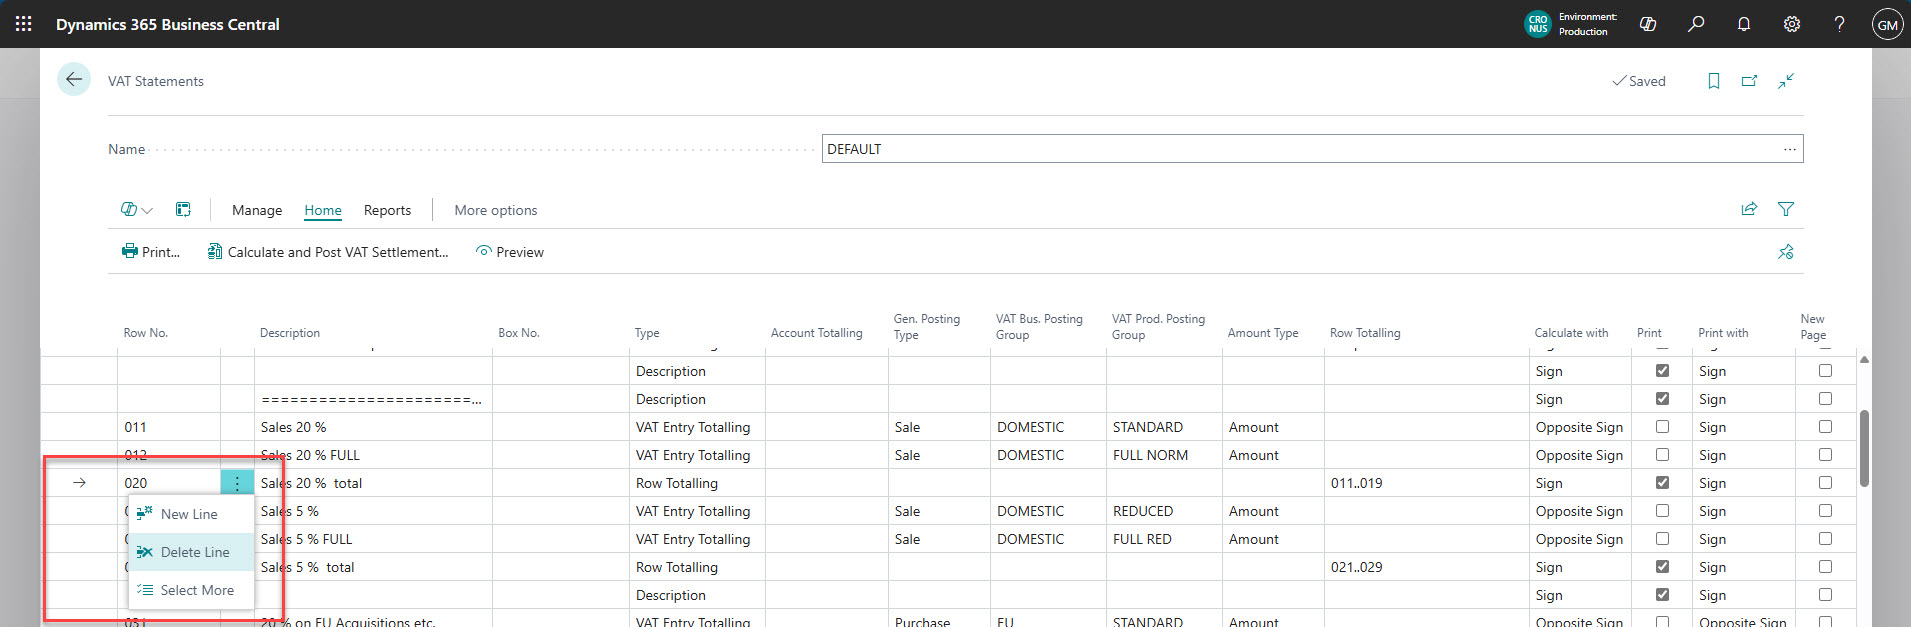Click the grid edit-list icon next to Copilot
Viewport: 1911px width, 627px height.
click(183, 210)
